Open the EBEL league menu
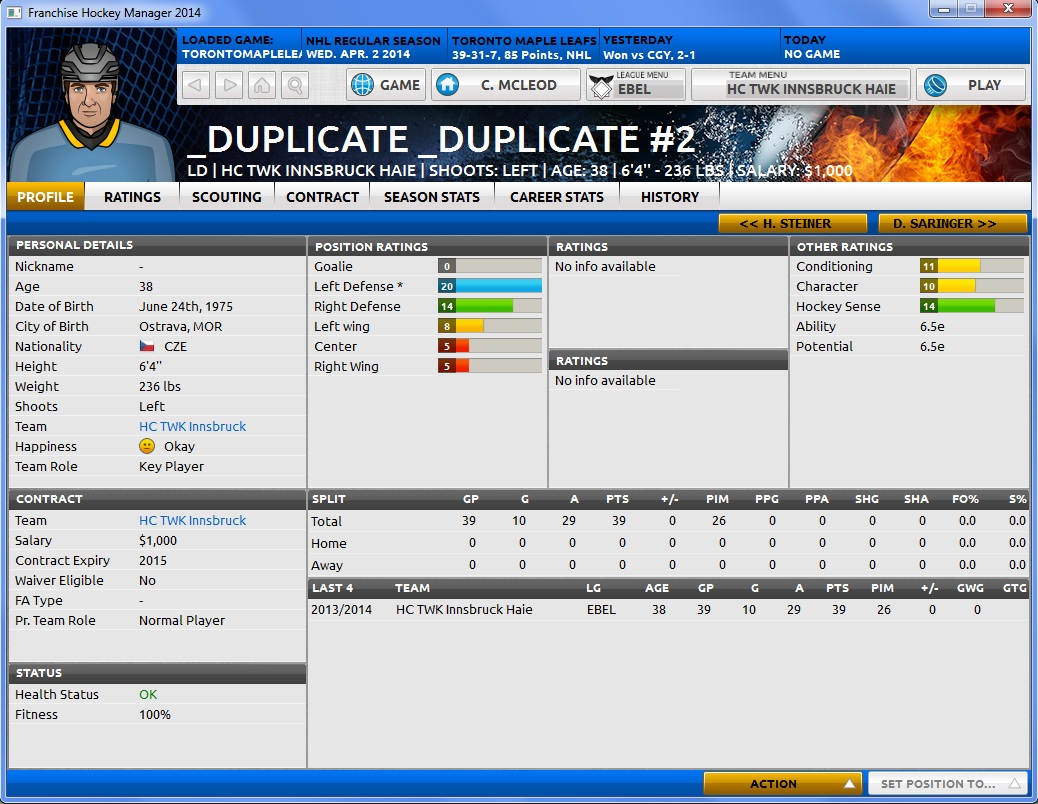 coord(636,85)
